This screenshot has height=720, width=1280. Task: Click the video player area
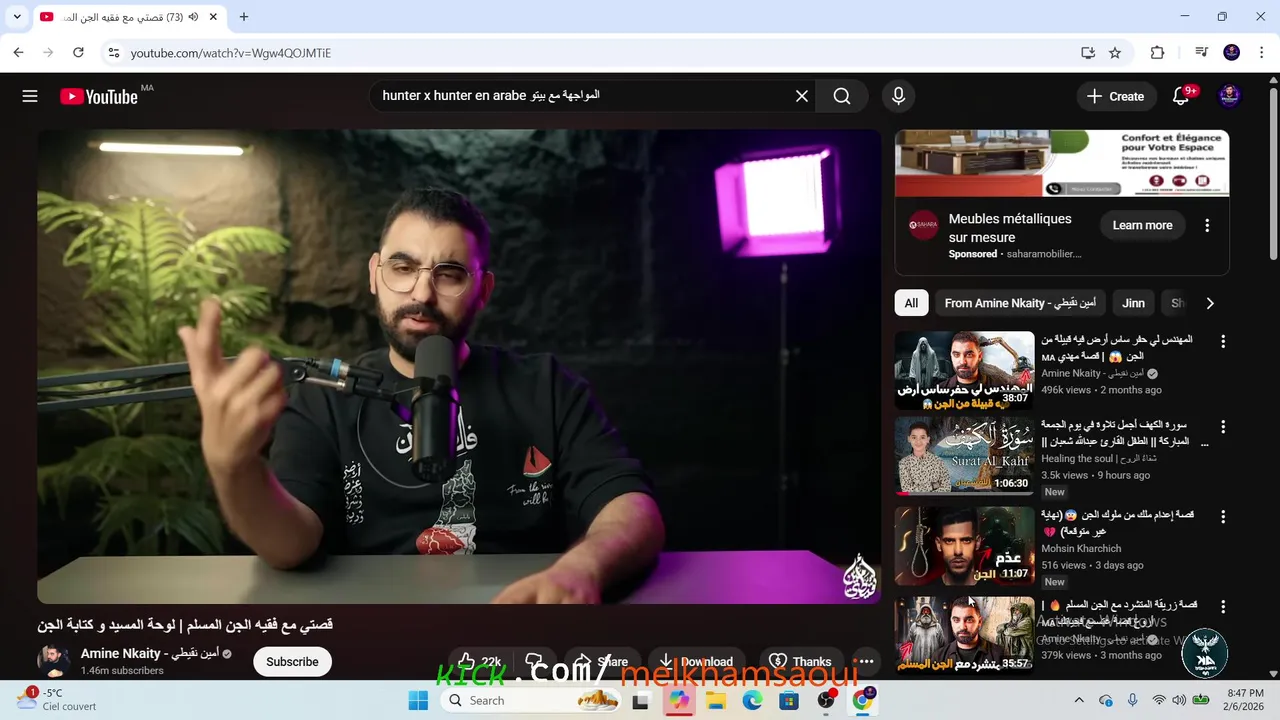[459, 366]
